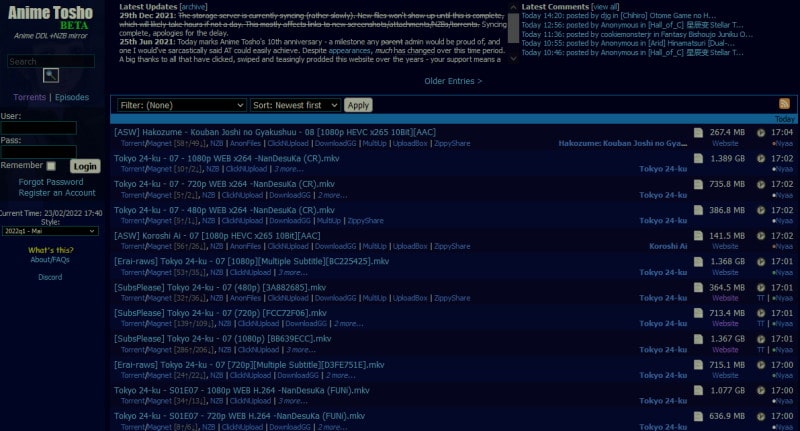The image size is (800, 431).
Task: Click the Latest Updates scrollbar thumb
Action: (x=513, y=28)
